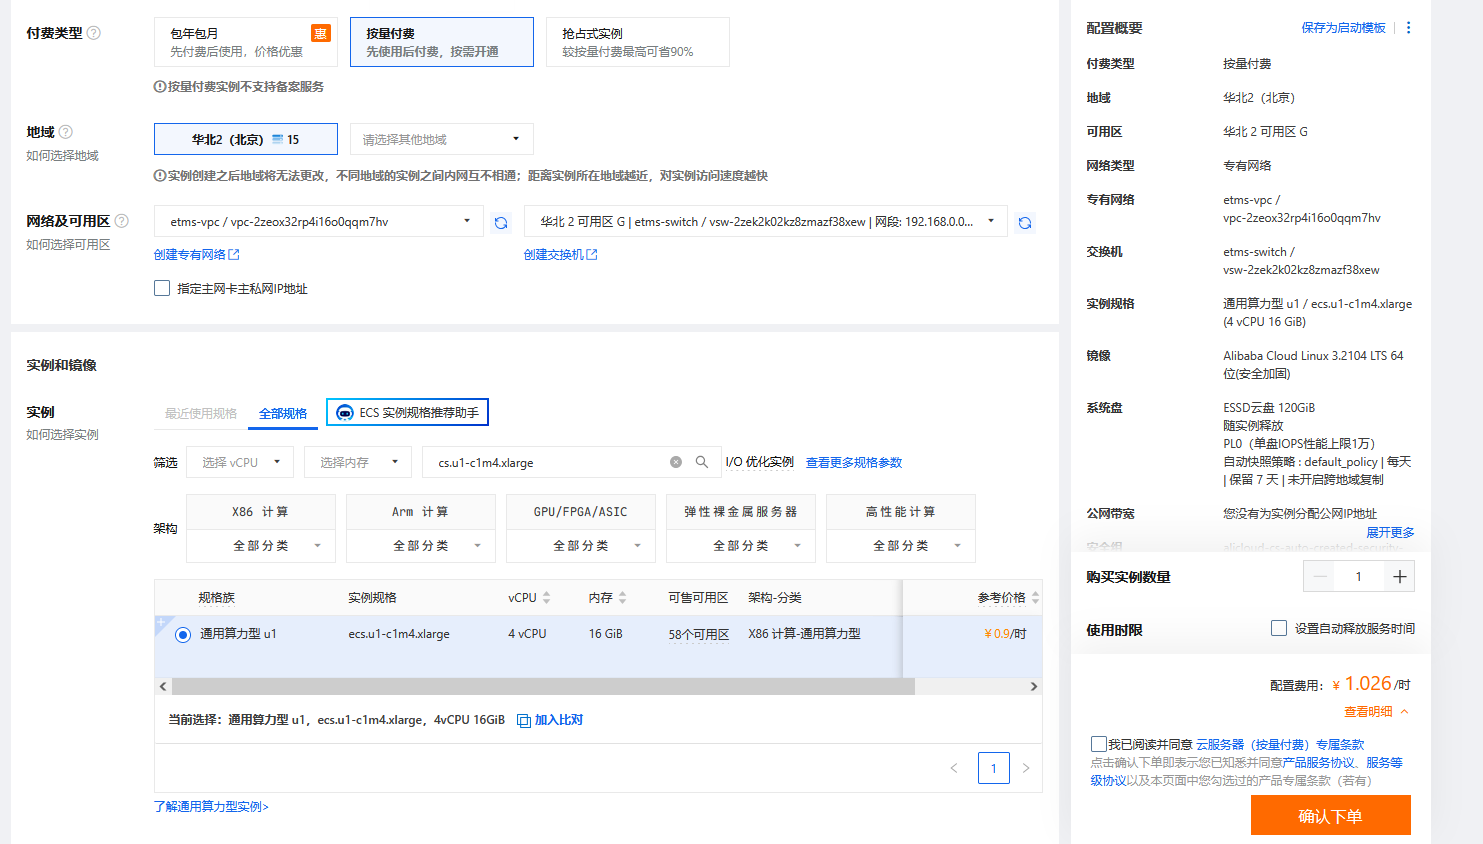Viewport: 1483px width, 844px height.
Task: Click 展开更多 in the configuration summary
Action: (x=1390, y=532)
